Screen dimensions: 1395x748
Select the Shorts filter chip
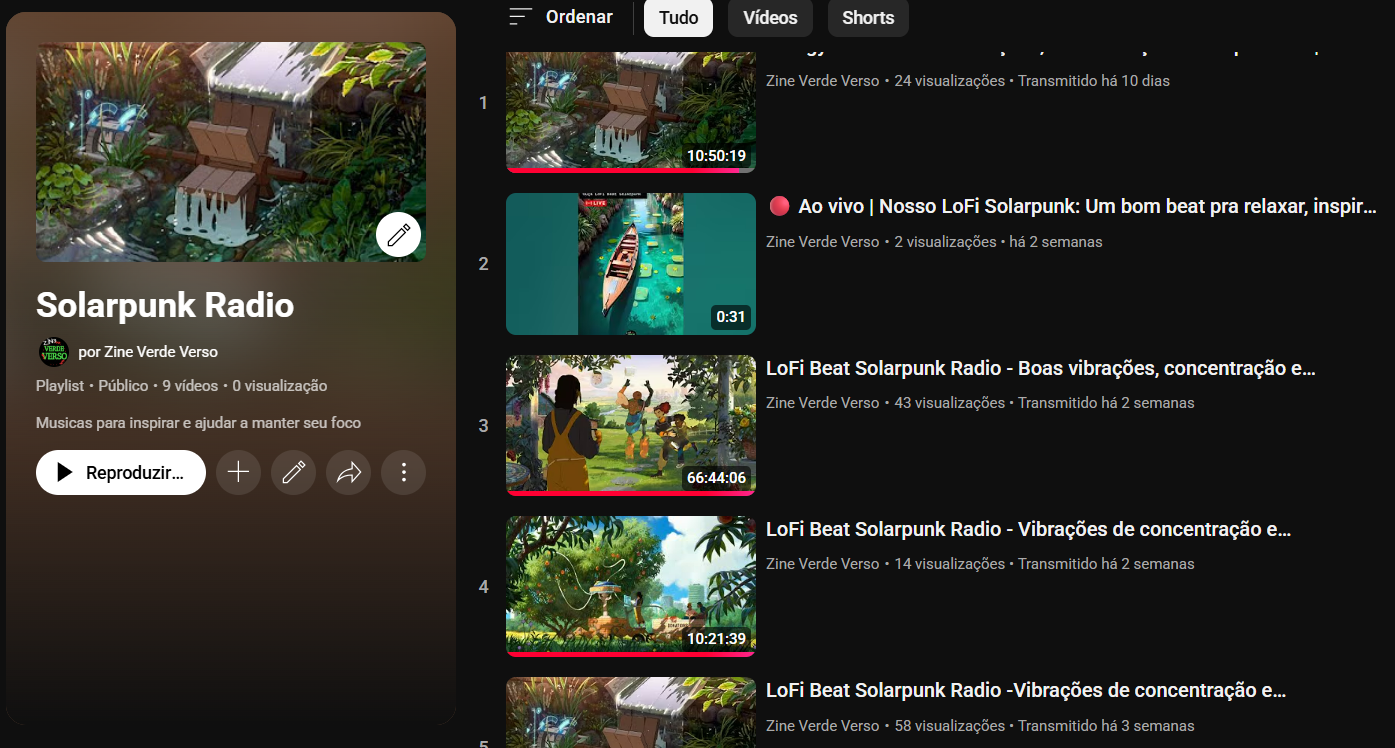(868, 18)
